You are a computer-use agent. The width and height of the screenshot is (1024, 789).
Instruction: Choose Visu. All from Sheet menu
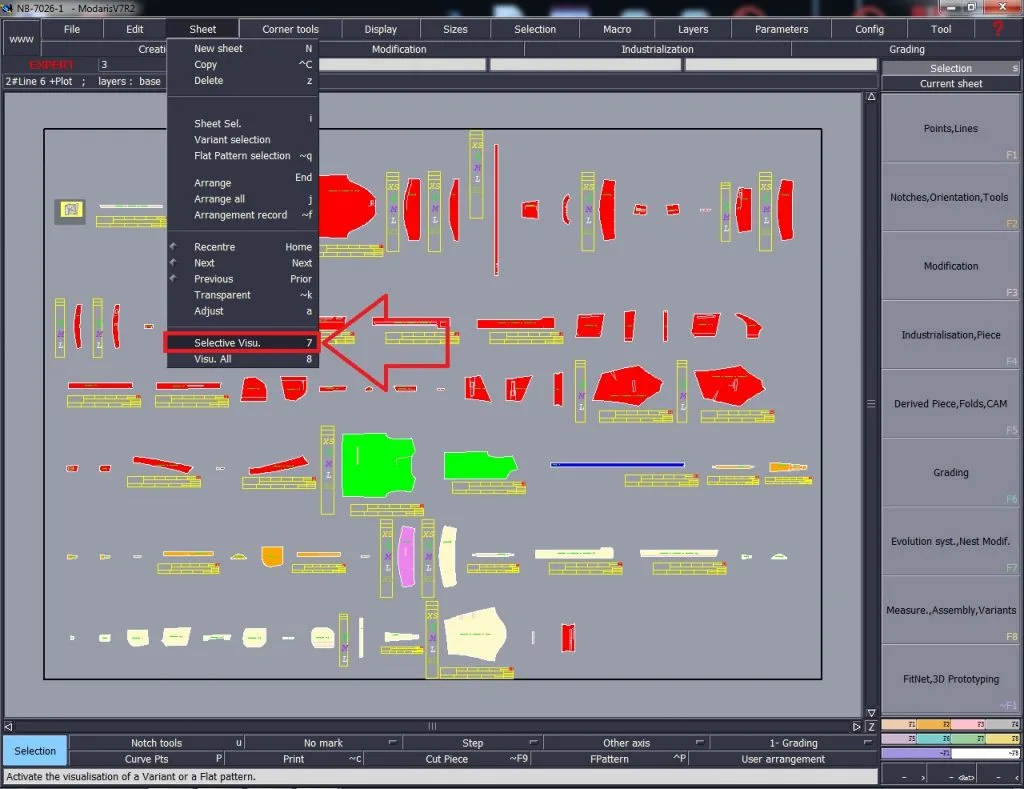(242, 359)
